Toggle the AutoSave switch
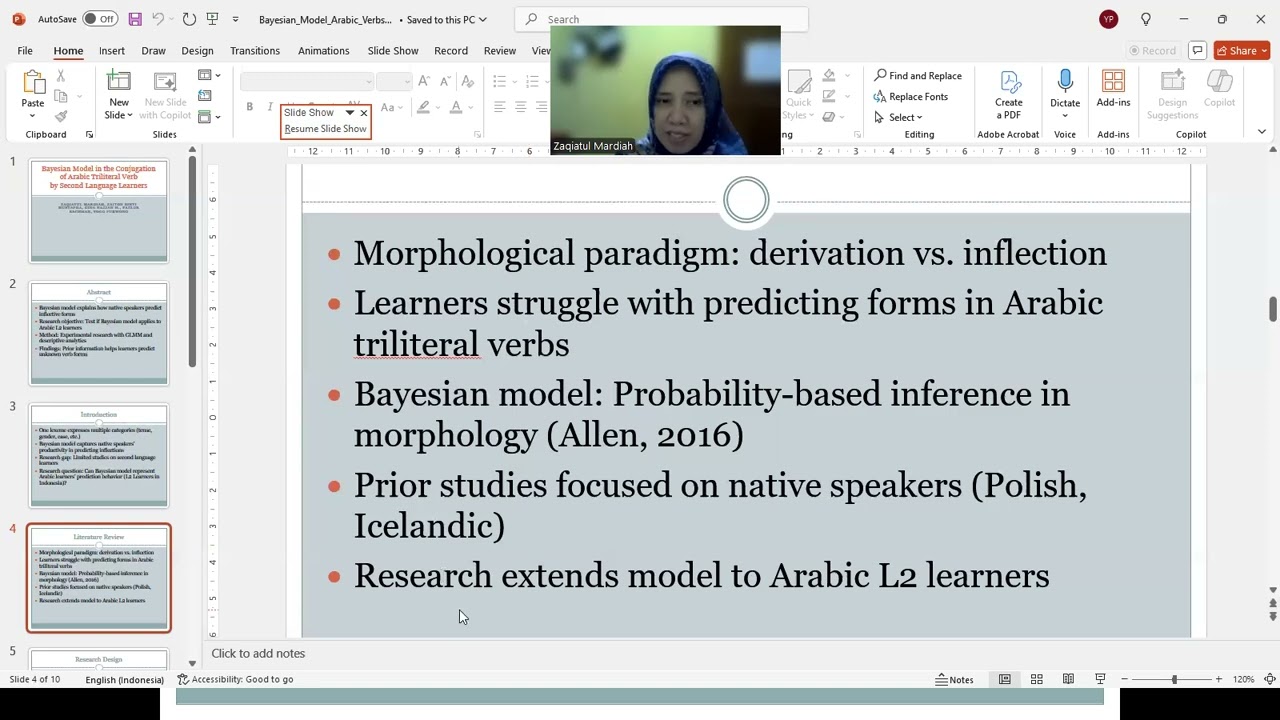This screenshot has height=720, width=1280. tap(99, 19)
